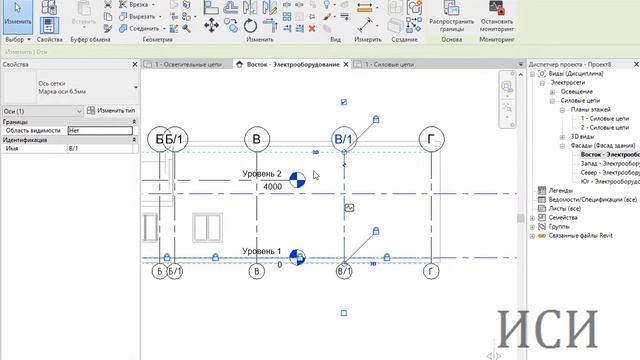The height and width of the screenshot is (360, 640).
Task: Open the Соединить dropdown arrow
Action: pyautogui.click(x=164, y=29)
